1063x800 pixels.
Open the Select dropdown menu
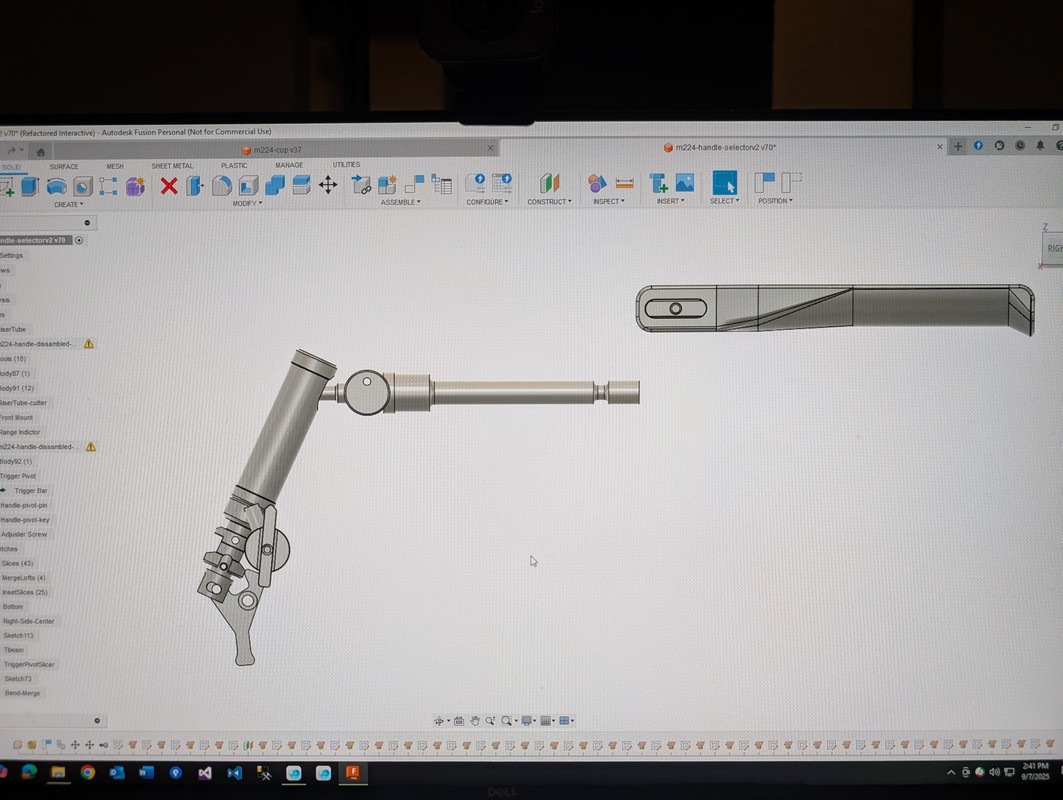[x=725, y=201]
